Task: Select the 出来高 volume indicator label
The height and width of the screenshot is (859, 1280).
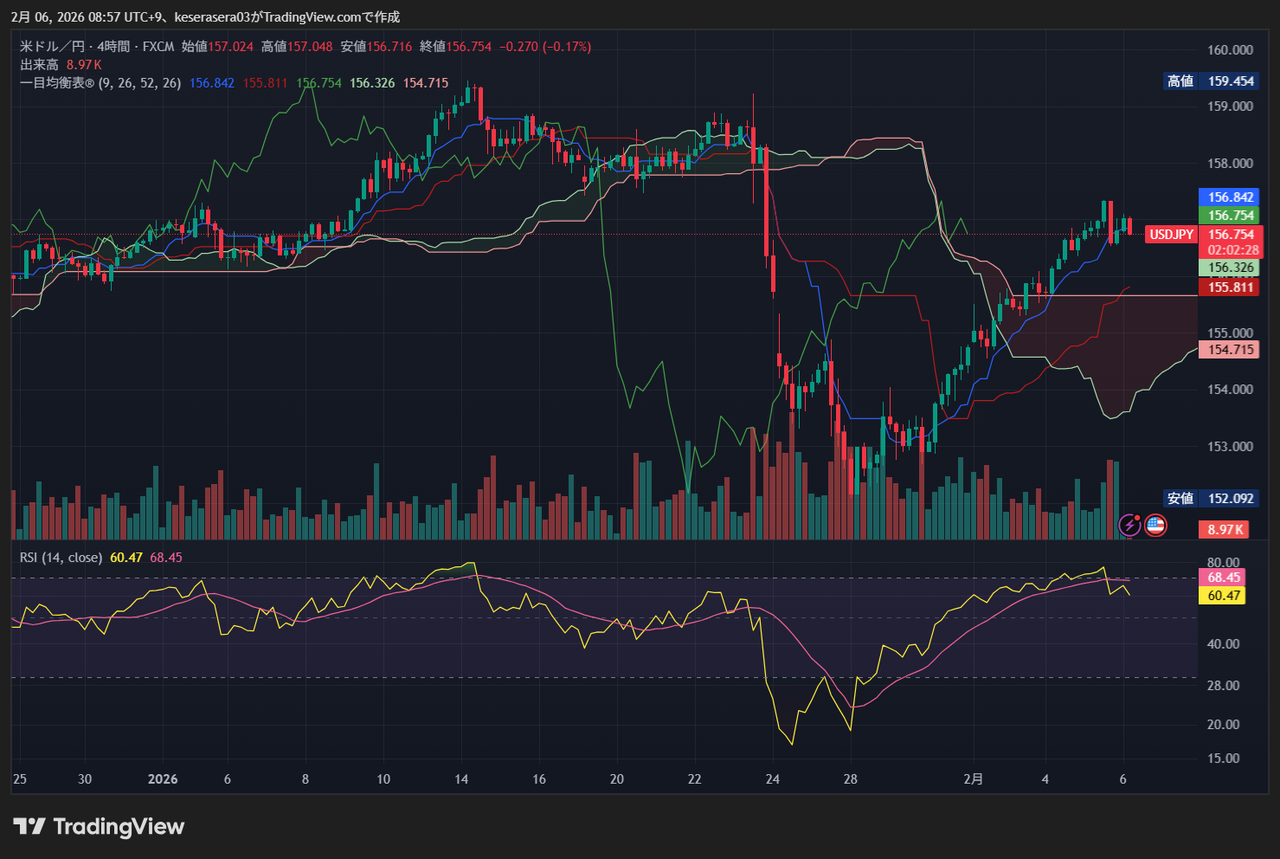Action: click(40, 64)
